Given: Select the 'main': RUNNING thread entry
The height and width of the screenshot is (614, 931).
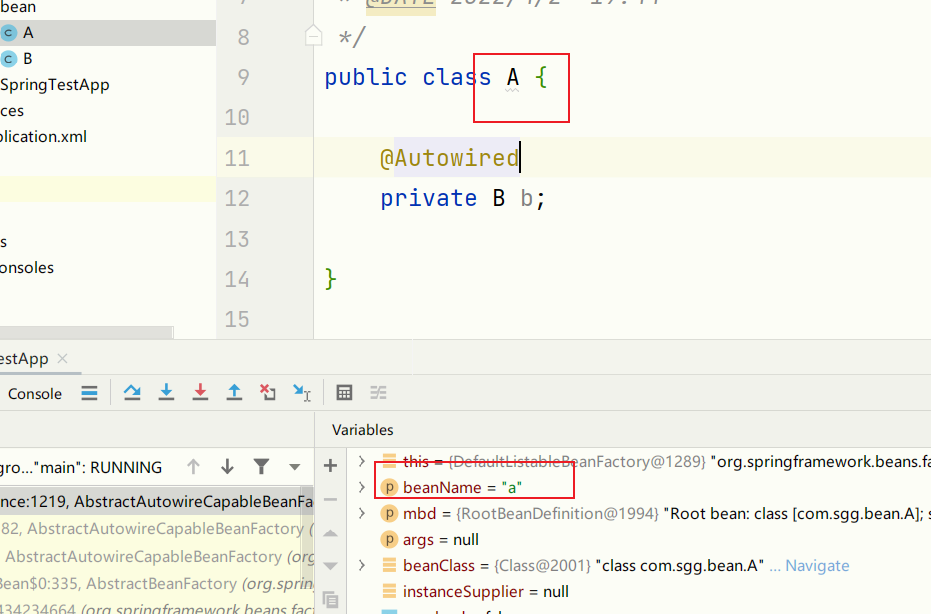Looking at the screenshot, I should pos(81,467).
